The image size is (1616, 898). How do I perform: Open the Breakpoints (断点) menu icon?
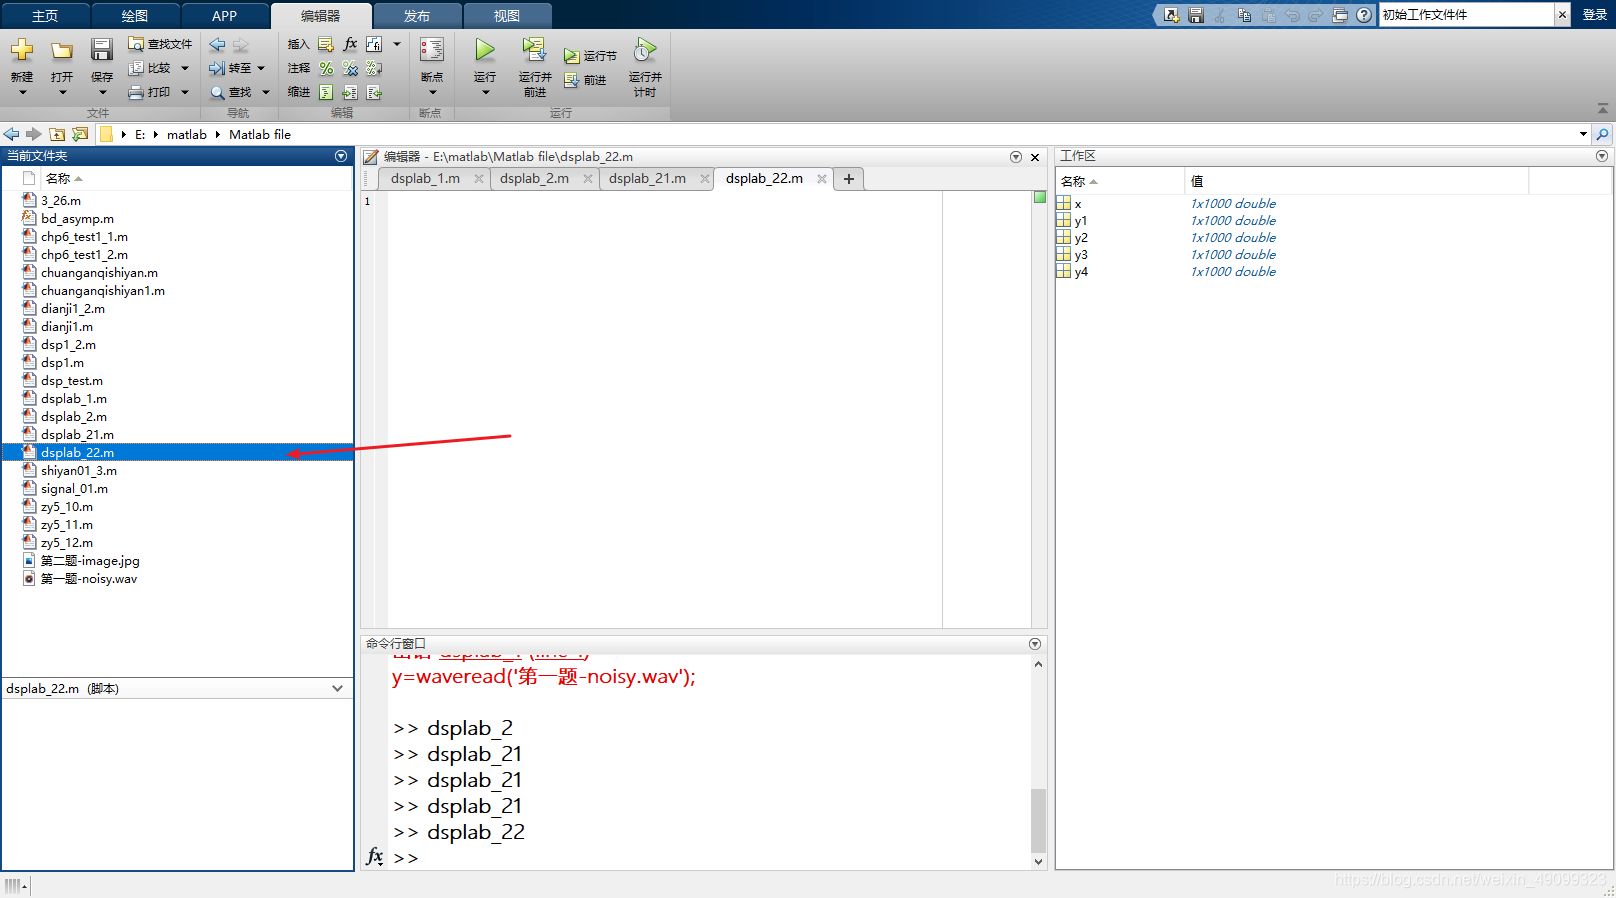(x=432, y=52)
